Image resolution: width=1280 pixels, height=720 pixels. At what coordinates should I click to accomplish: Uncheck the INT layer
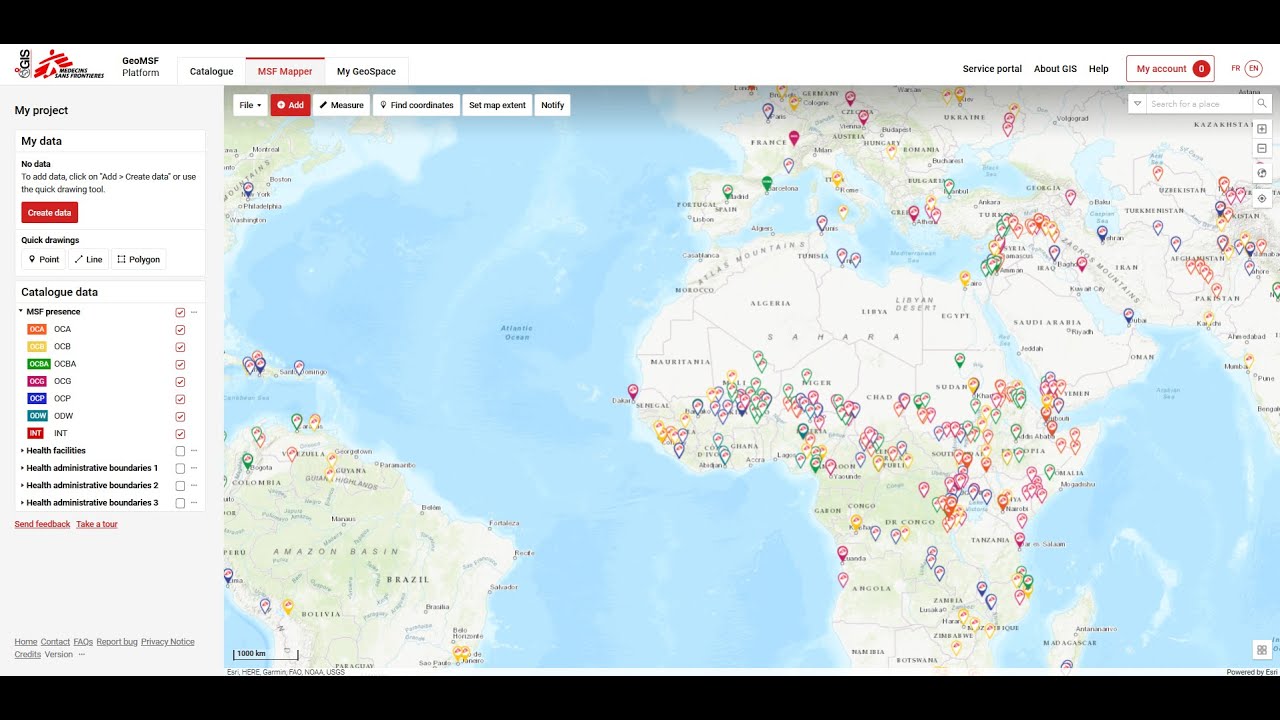point(180,434)
